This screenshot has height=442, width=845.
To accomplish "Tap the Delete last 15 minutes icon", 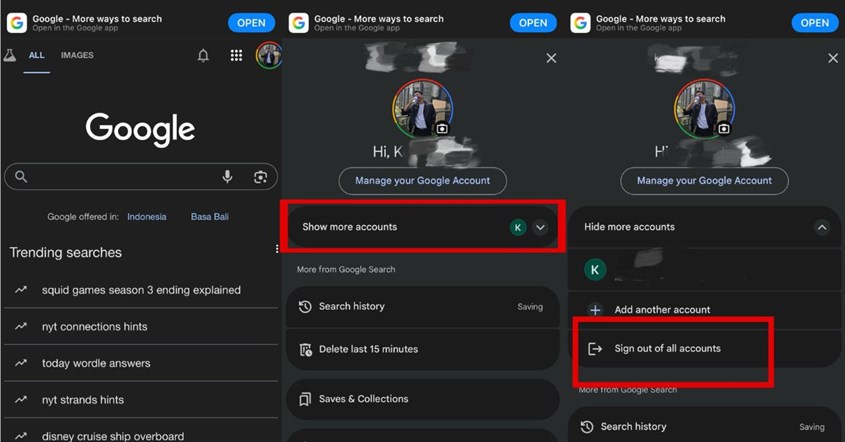I will click(306, 349).
